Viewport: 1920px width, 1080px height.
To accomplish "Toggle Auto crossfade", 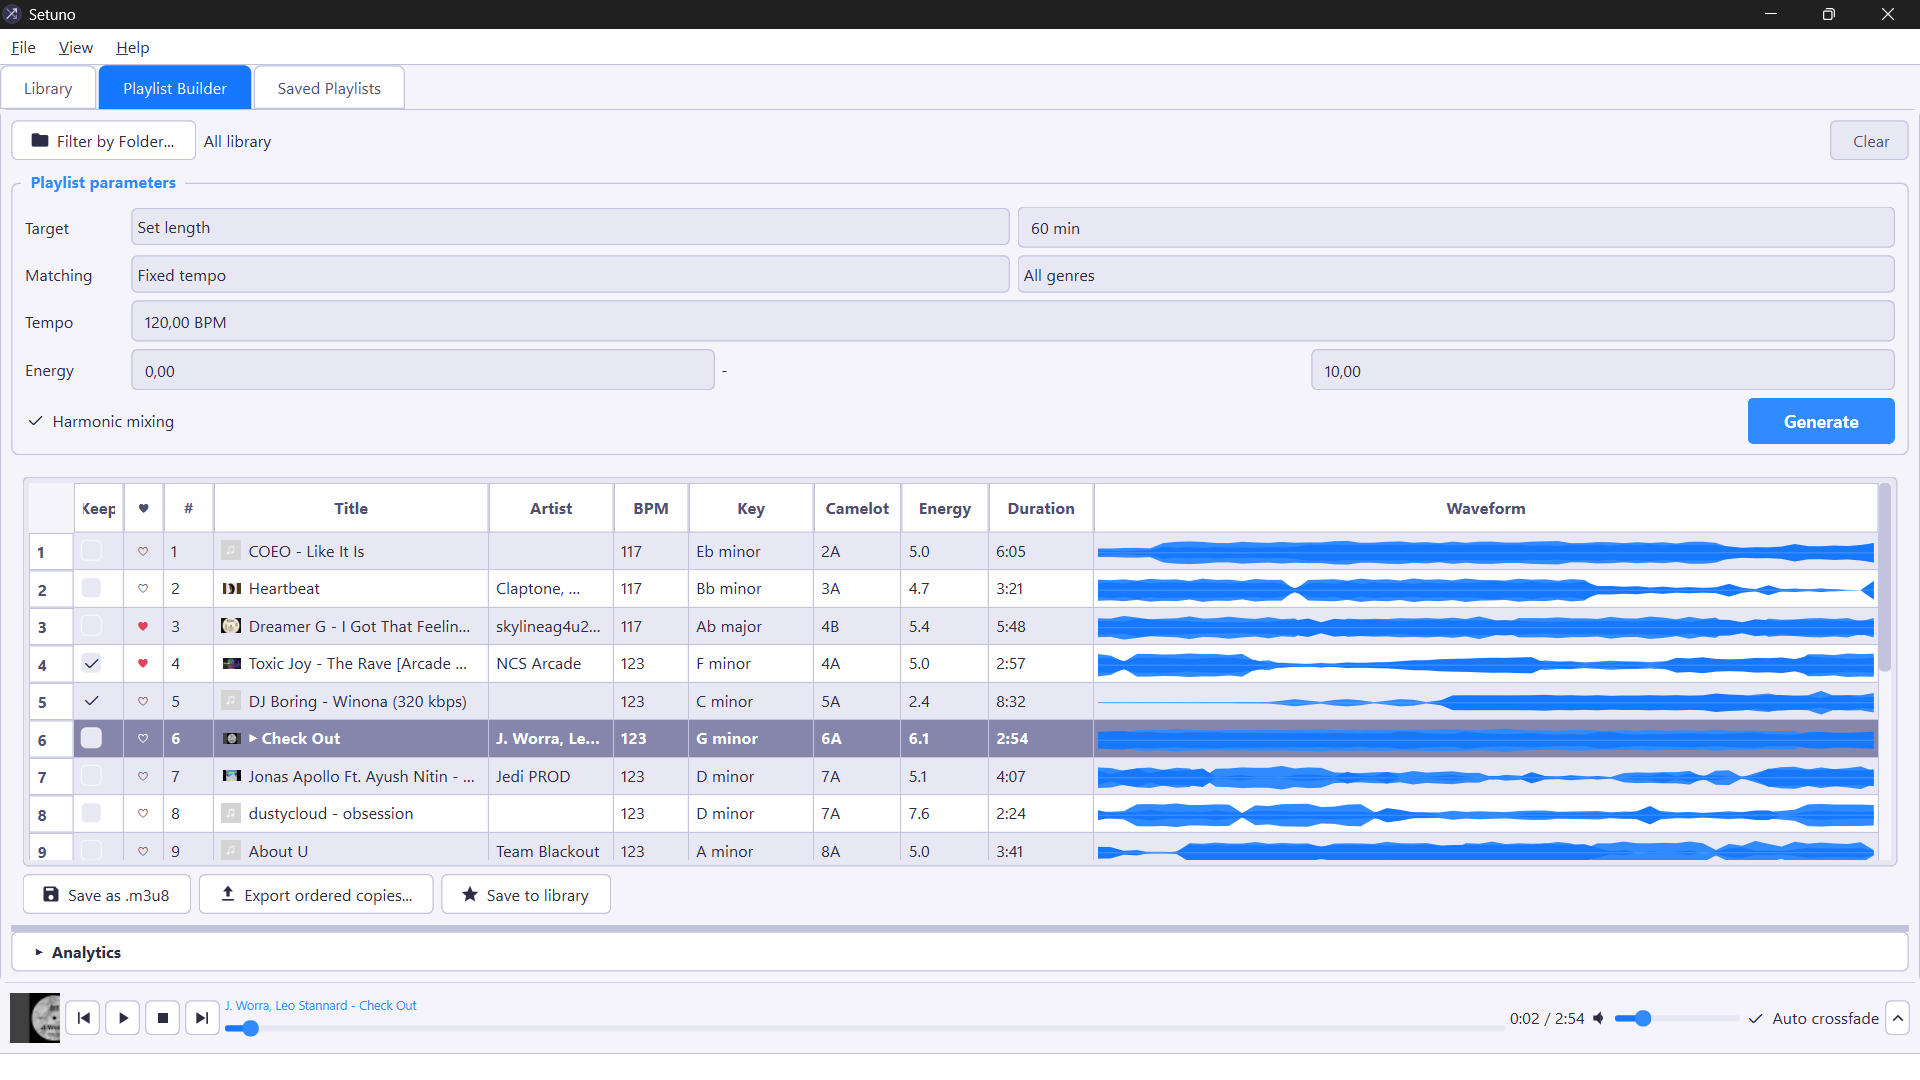I will pos(1813,1018).
